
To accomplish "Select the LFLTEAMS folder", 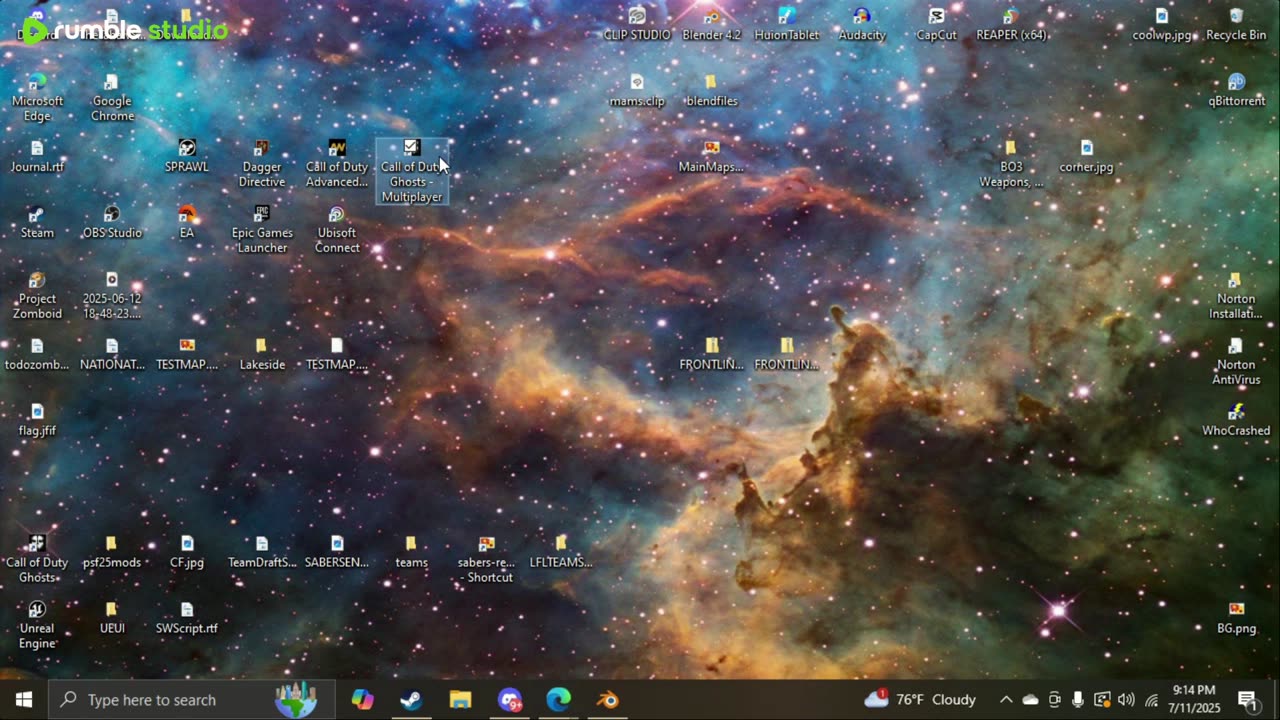I will pos(561,552).
